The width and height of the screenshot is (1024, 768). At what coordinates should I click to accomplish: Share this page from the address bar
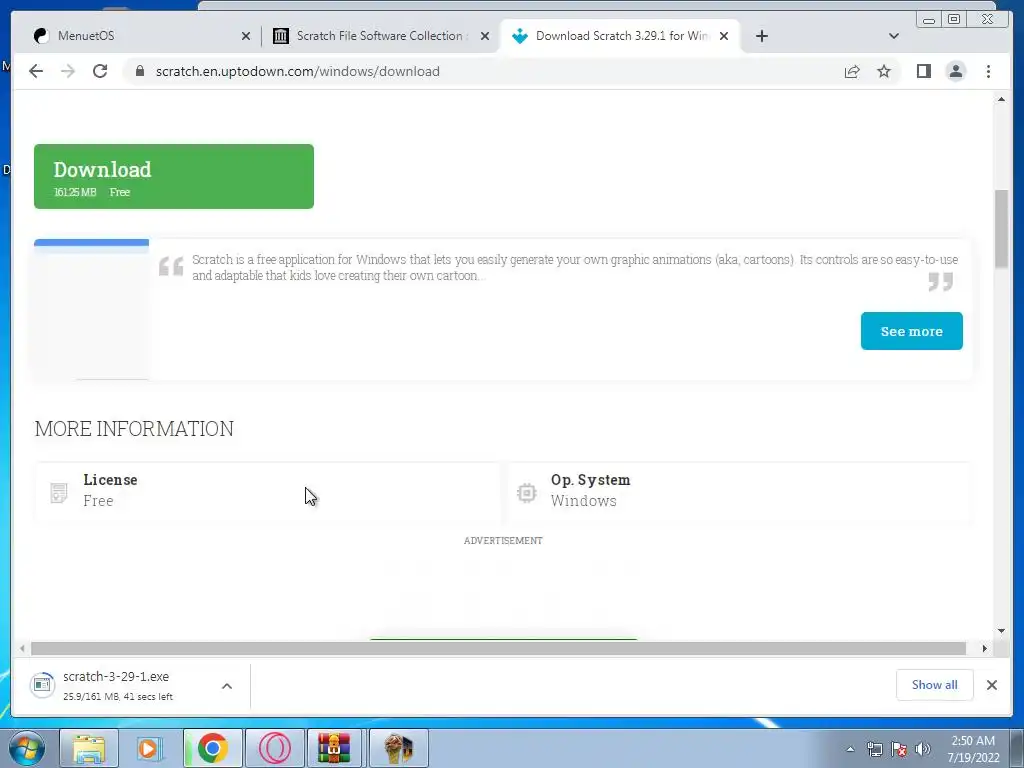pyautogui.click(x=852, y=71)
